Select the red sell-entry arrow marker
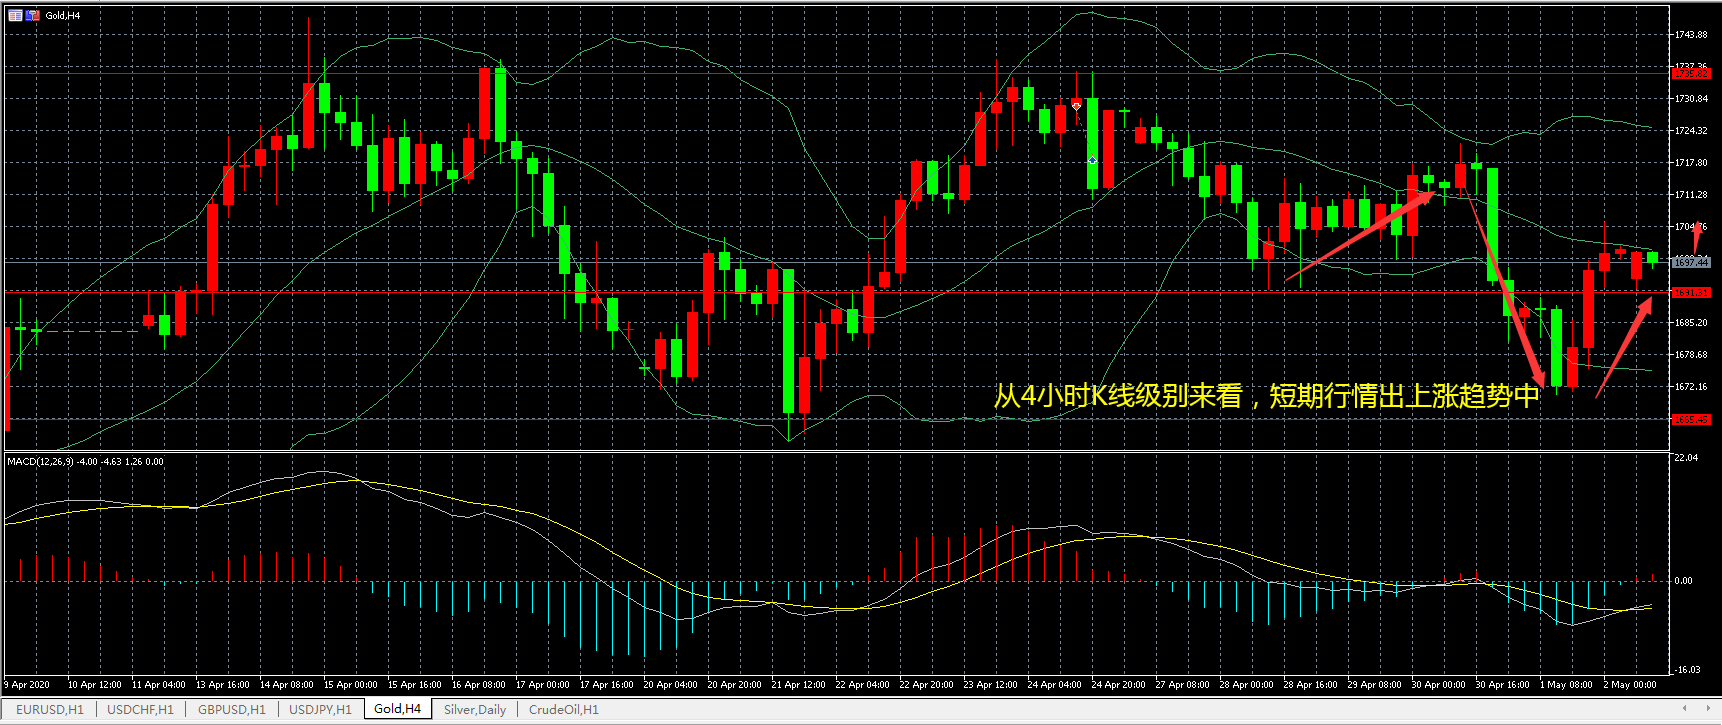 (x=1076, y=105)
